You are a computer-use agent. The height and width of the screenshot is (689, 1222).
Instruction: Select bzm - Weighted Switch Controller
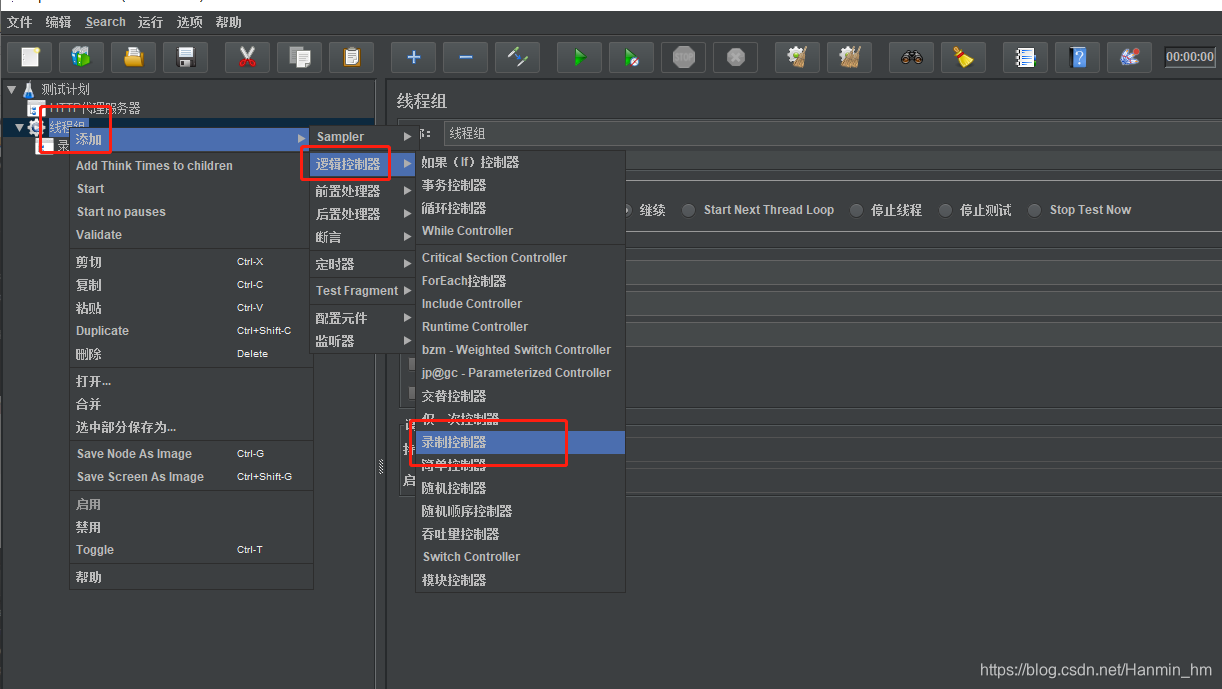coord(521,350)
